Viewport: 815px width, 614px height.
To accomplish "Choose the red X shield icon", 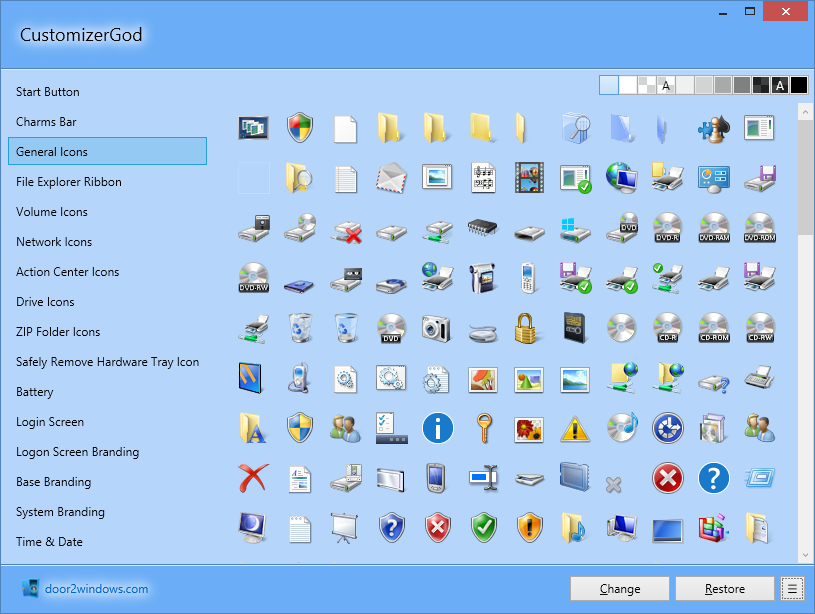I will tap(438, 528).
